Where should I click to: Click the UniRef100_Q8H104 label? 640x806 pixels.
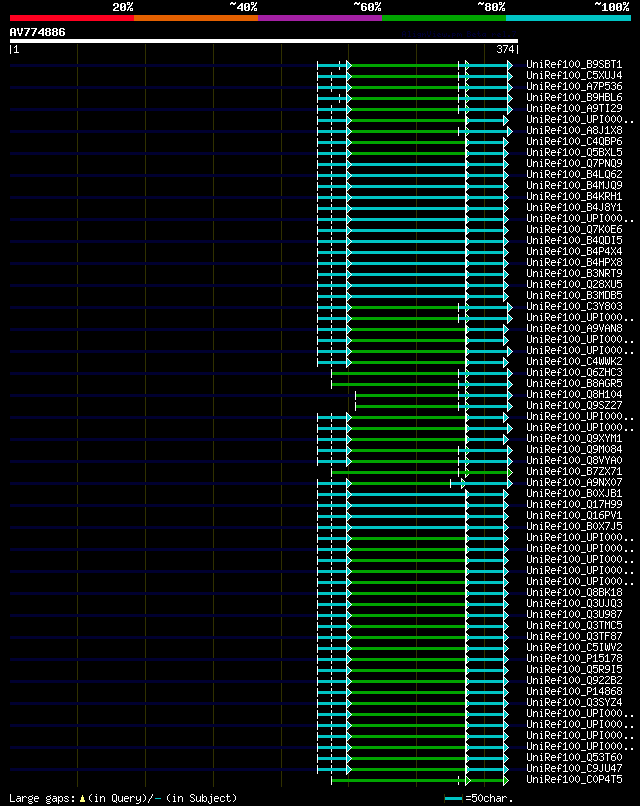[574, 394]
